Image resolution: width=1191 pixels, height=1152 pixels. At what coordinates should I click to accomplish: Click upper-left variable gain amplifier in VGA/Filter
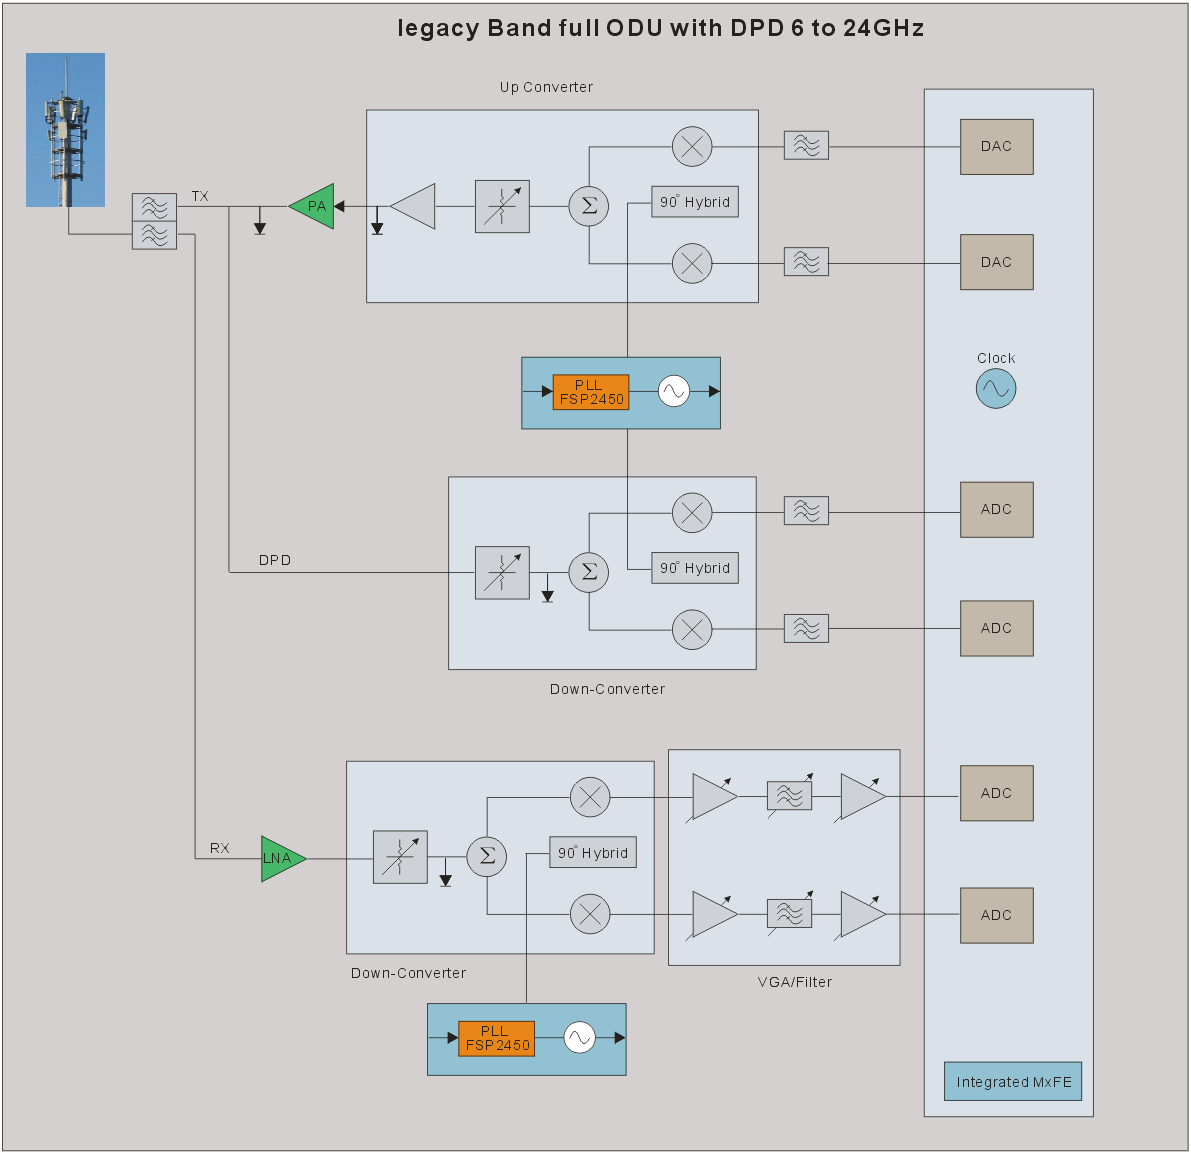(x=712, y=797)
